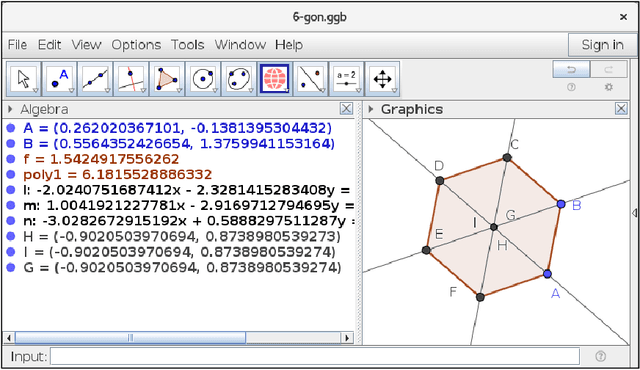The width and height of the screenshot is (640, 370).
Task: Toggle visibility of point H
Action: click(x=11, y=236)
